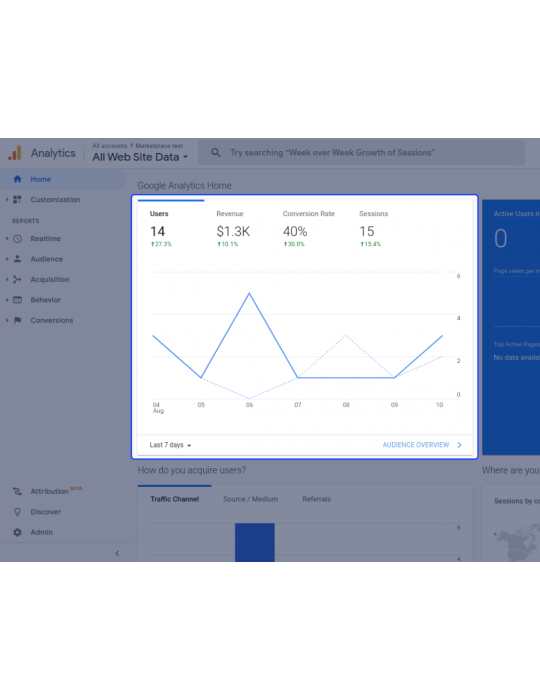The height and width of the screenshot is (700, 540).
Task: Click the Active Users card value 0
Action: (501, 238)
